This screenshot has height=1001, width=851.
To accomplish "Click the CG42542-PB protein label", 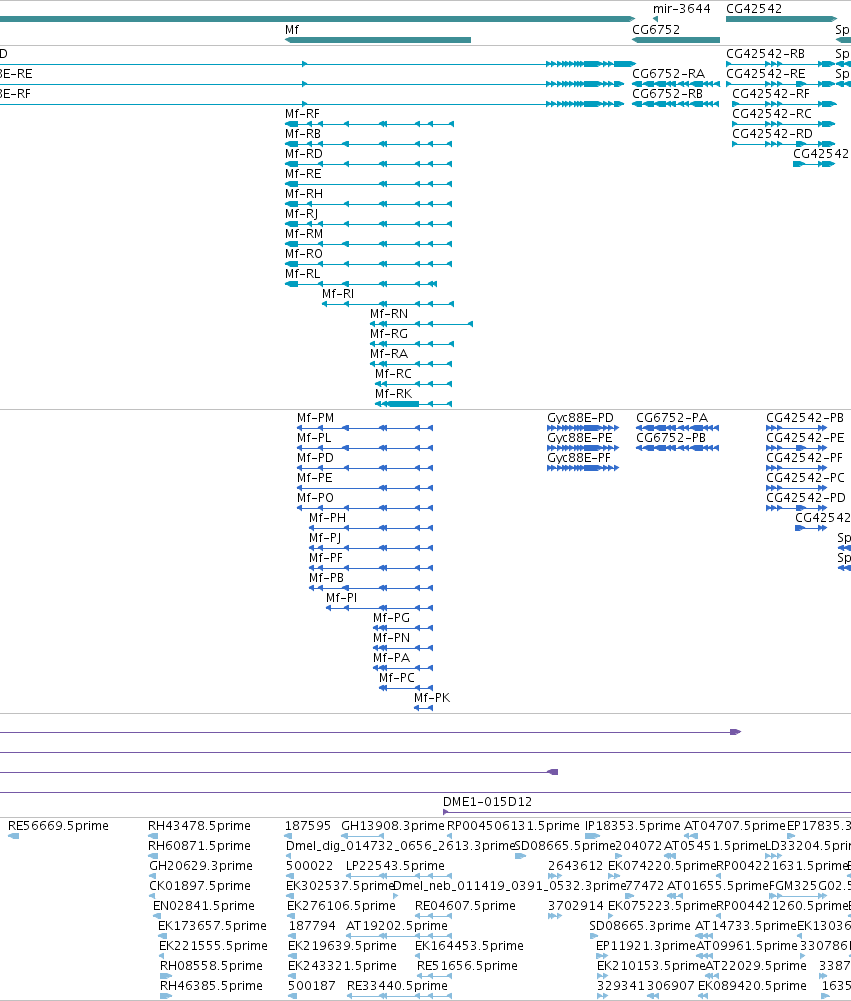I will 804,418.
